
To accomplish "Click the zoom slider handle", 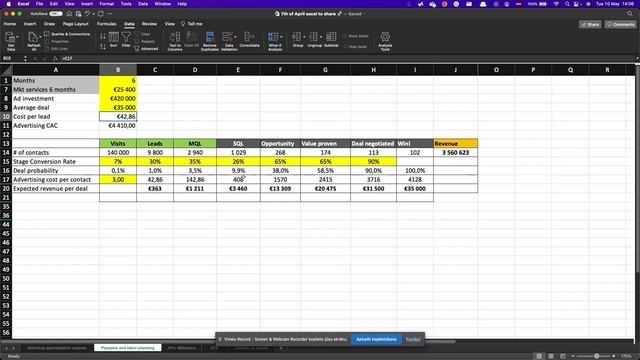I will click(x=596, y=356).
